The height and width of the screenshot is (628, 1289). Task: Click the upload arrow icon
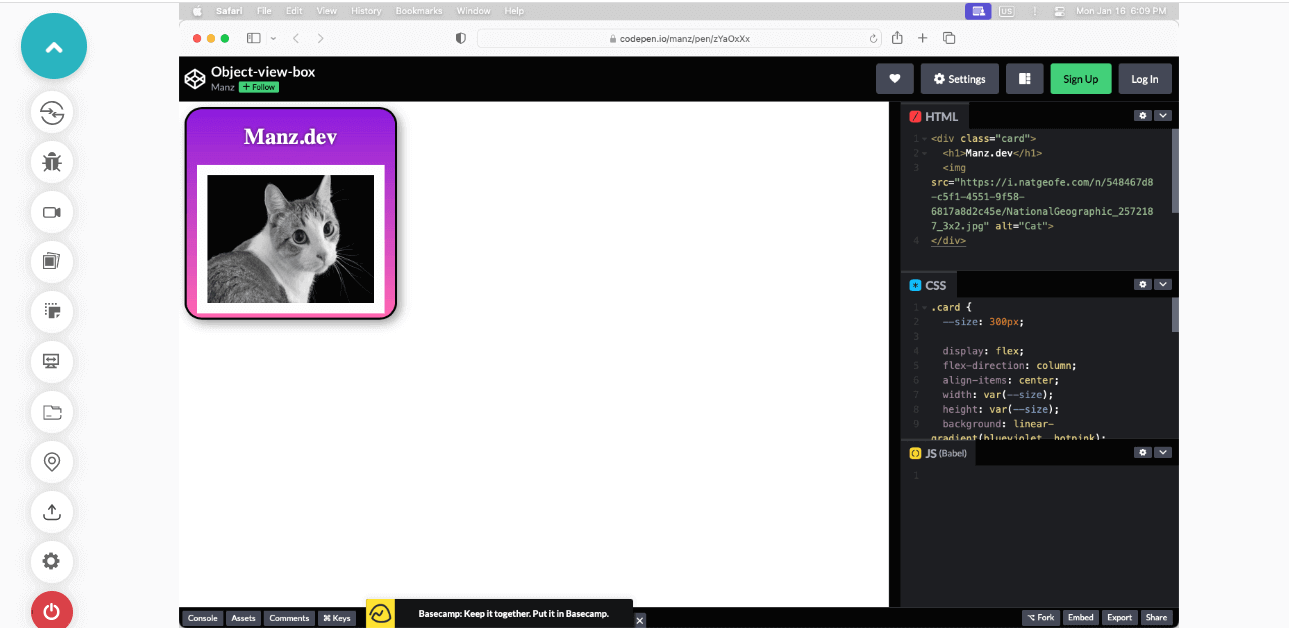(51, 512)
